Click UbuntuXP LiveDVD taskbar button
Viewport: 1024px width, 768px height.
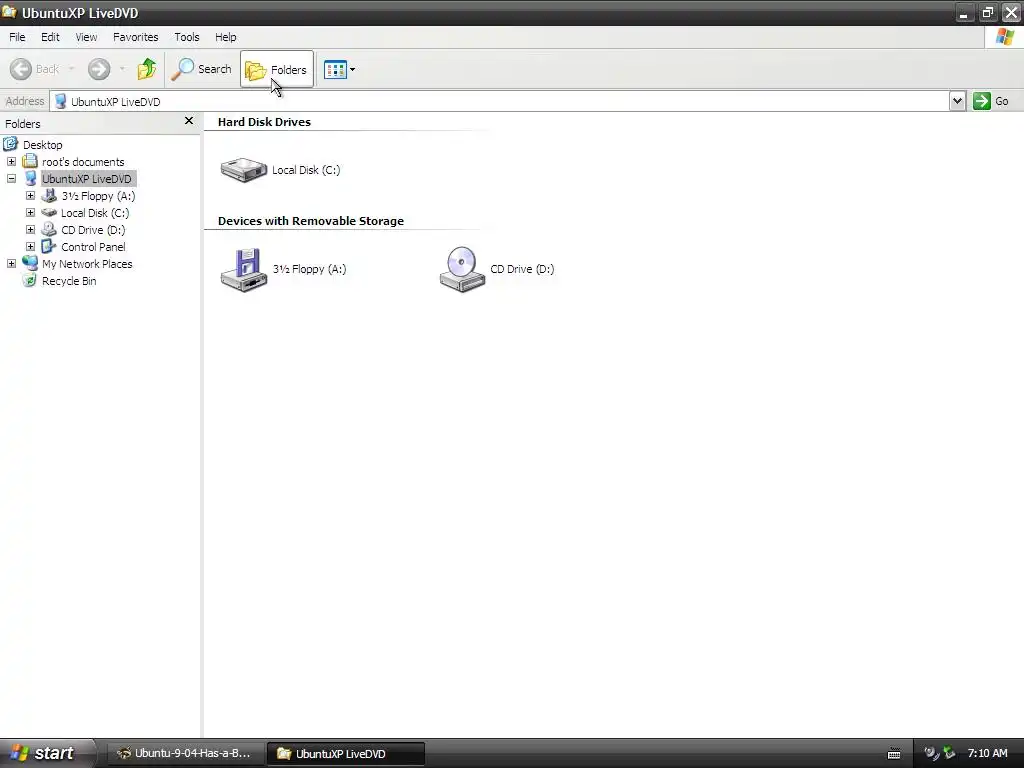[345, 754]
